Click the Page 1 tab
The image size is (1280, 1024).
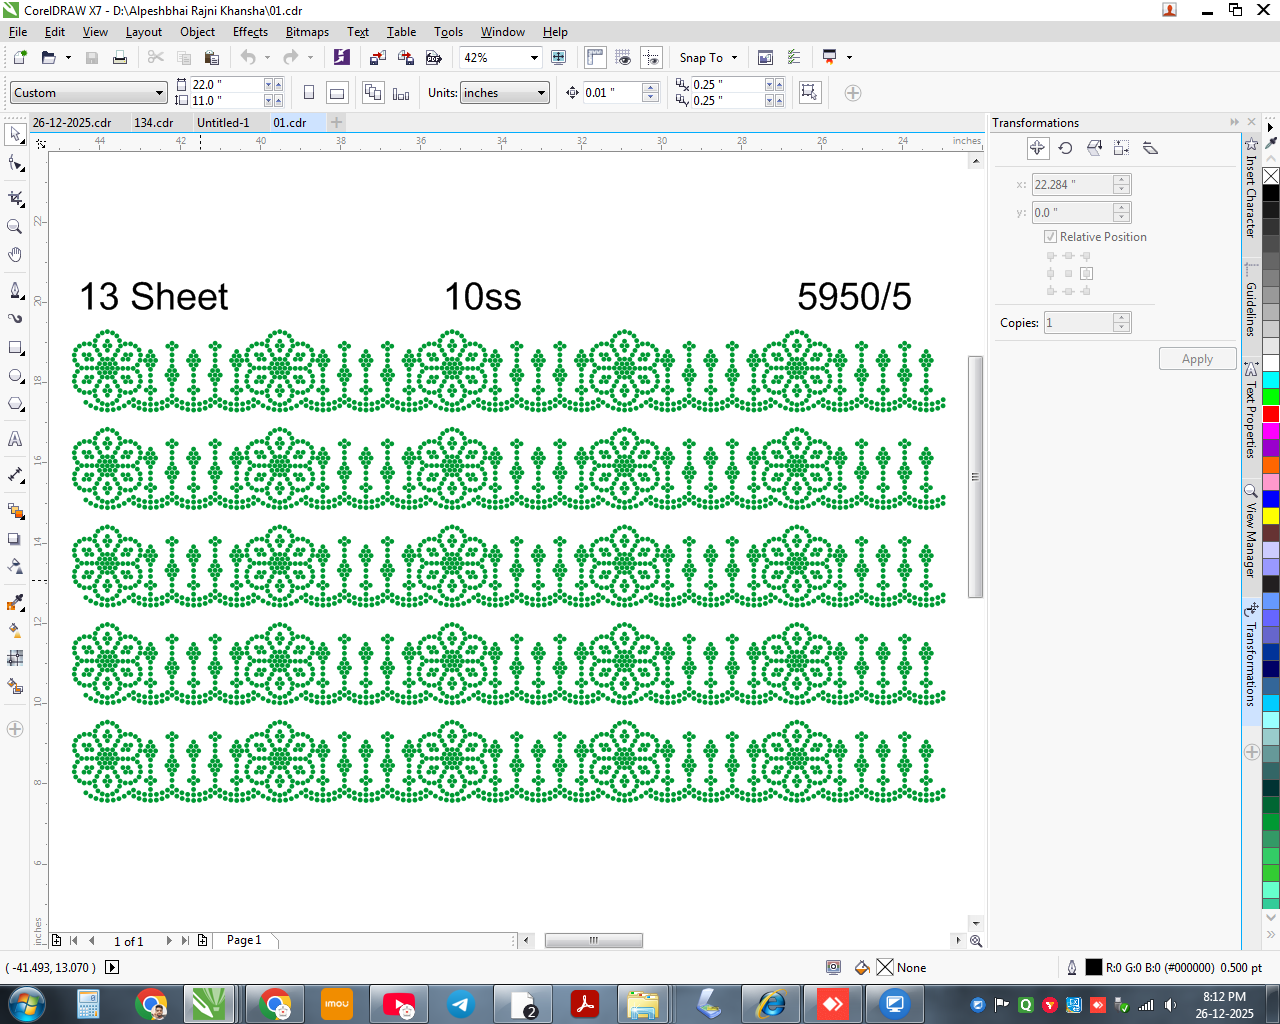244,940
